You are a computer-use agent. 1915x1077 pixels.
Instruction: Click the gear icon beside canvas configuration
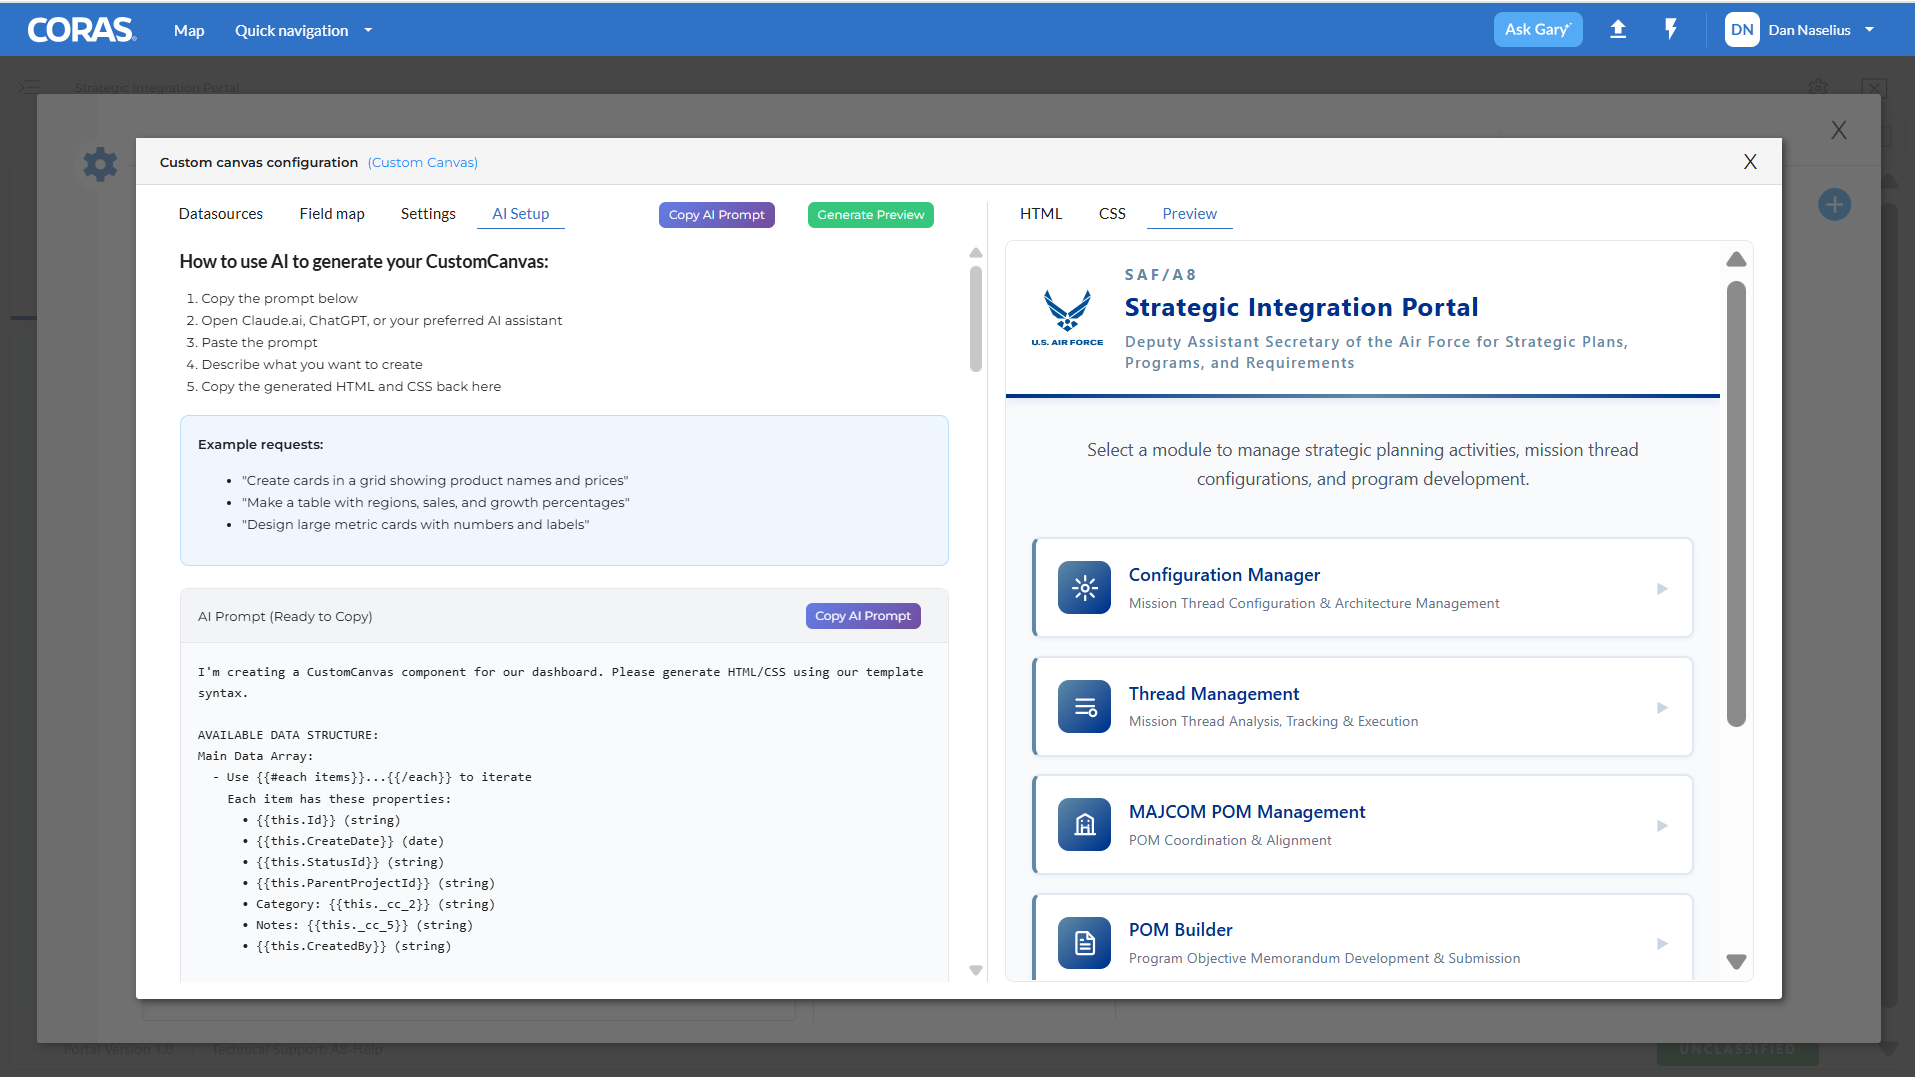100,164
